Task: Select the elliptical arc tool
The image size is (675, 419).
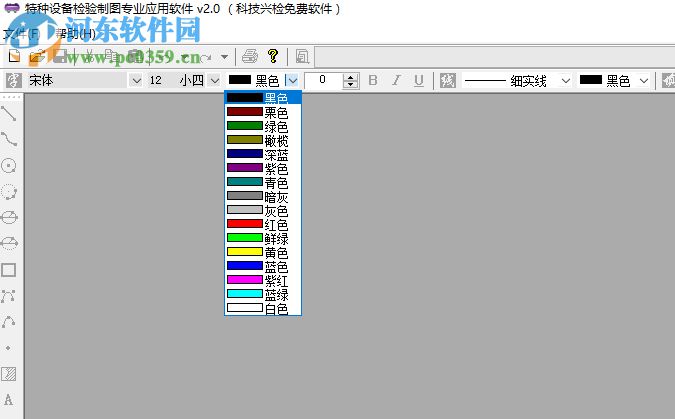Action: click(x=9, y=244)
